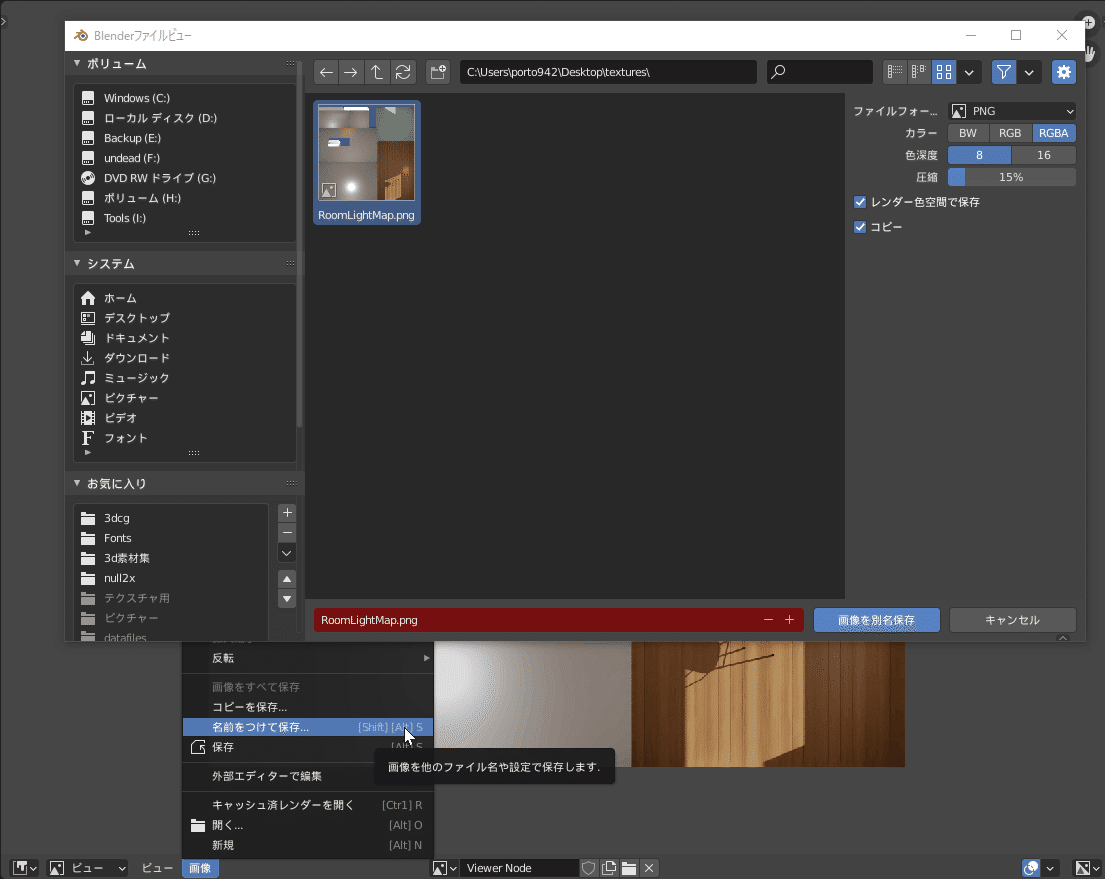
Task: Add current folder to bookmarks
Action: [x=287, y=512]
